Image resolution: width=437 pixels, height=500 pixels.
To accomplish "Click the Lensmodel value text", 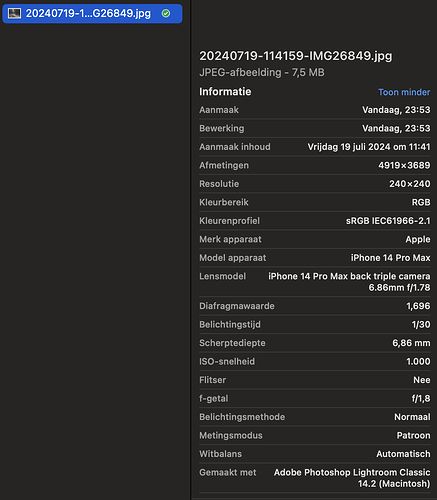I will click(x=349, y=282).
